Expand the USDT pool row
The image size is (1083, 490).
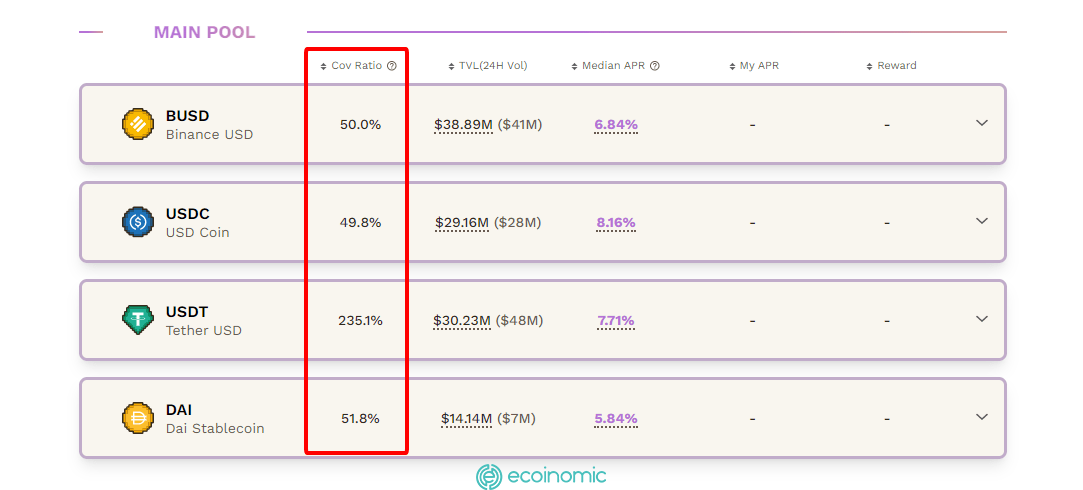pos(982,319)
